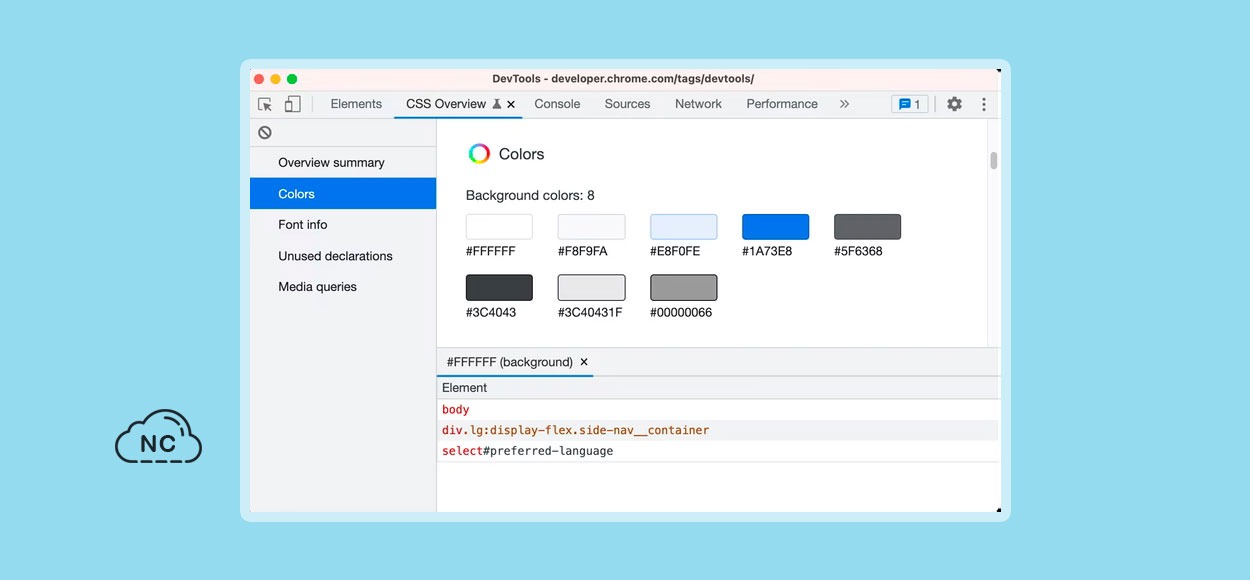The width and height of the screenshot is (1250, 580).
Task: Show more tabs with the chevron
Action: tap(844, 104)
